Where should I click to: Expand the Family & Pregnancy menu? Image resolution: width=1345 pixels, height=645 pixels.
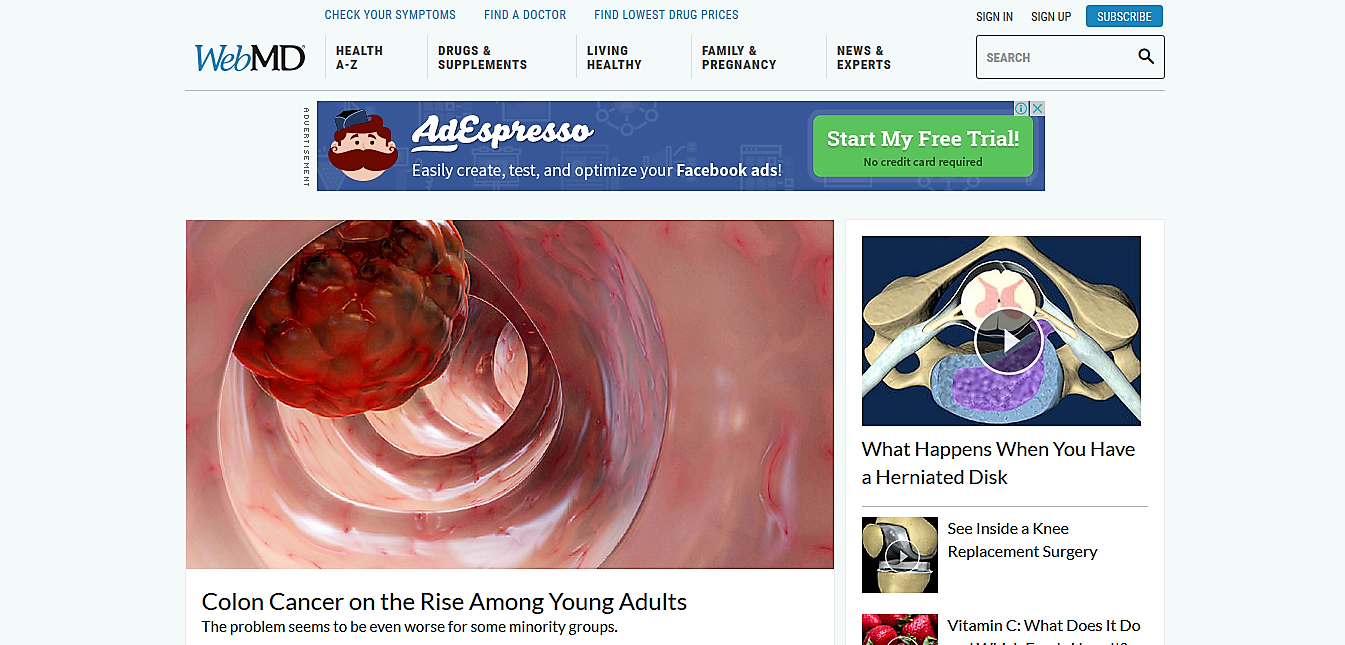pyautogui.click(x=739, y=57)
